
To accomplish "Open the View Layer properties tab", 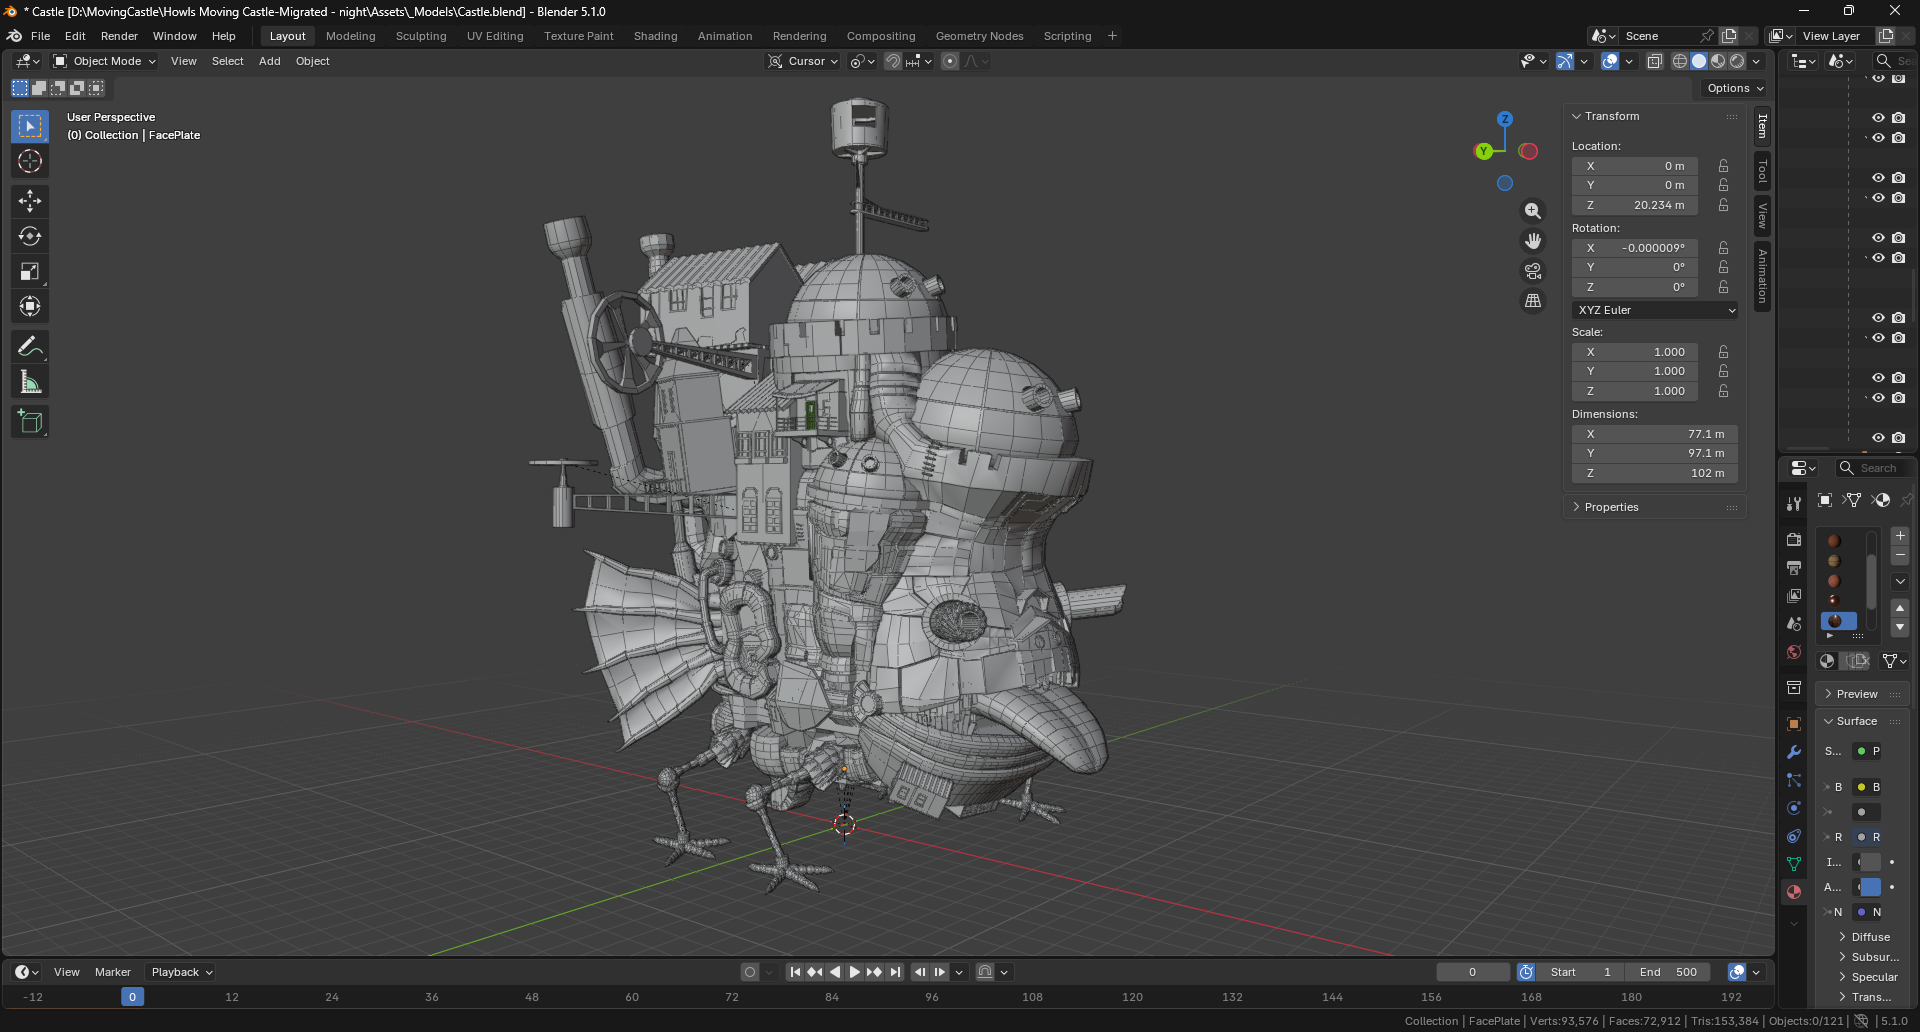I will (x=1794, y=596).
